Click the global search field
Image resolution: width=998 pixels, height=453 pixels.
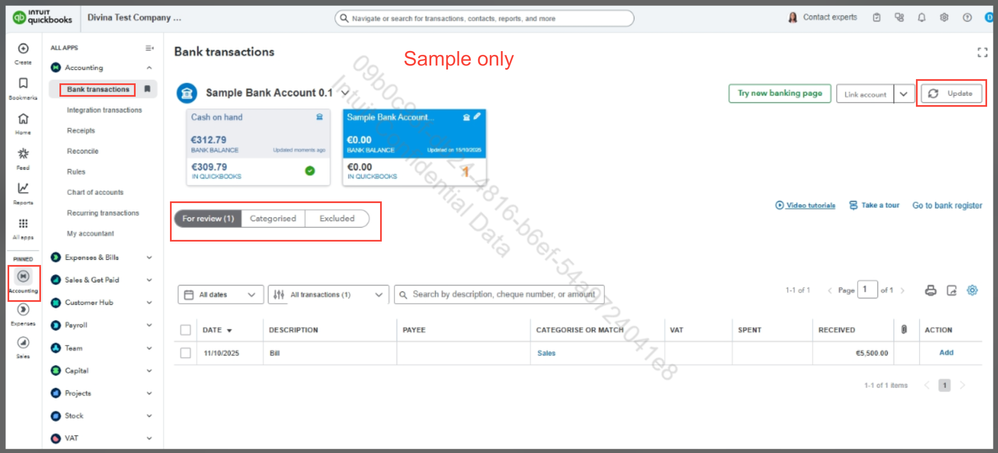[484, 18]
